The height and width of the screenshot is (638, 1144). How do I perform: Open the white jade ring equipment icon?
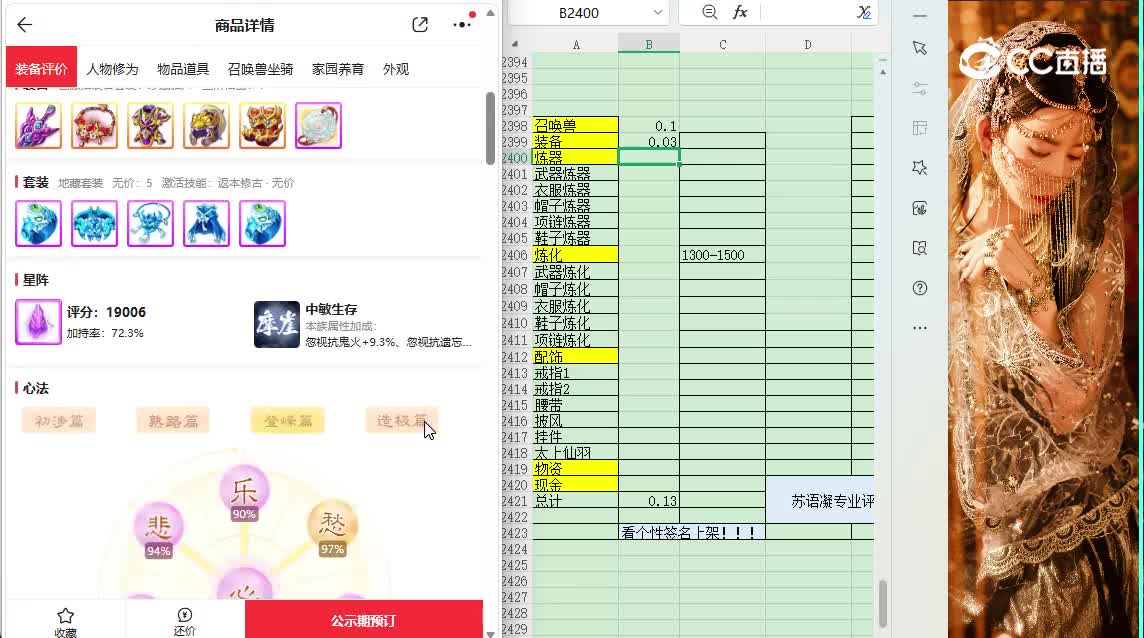(x=318, y=126)
